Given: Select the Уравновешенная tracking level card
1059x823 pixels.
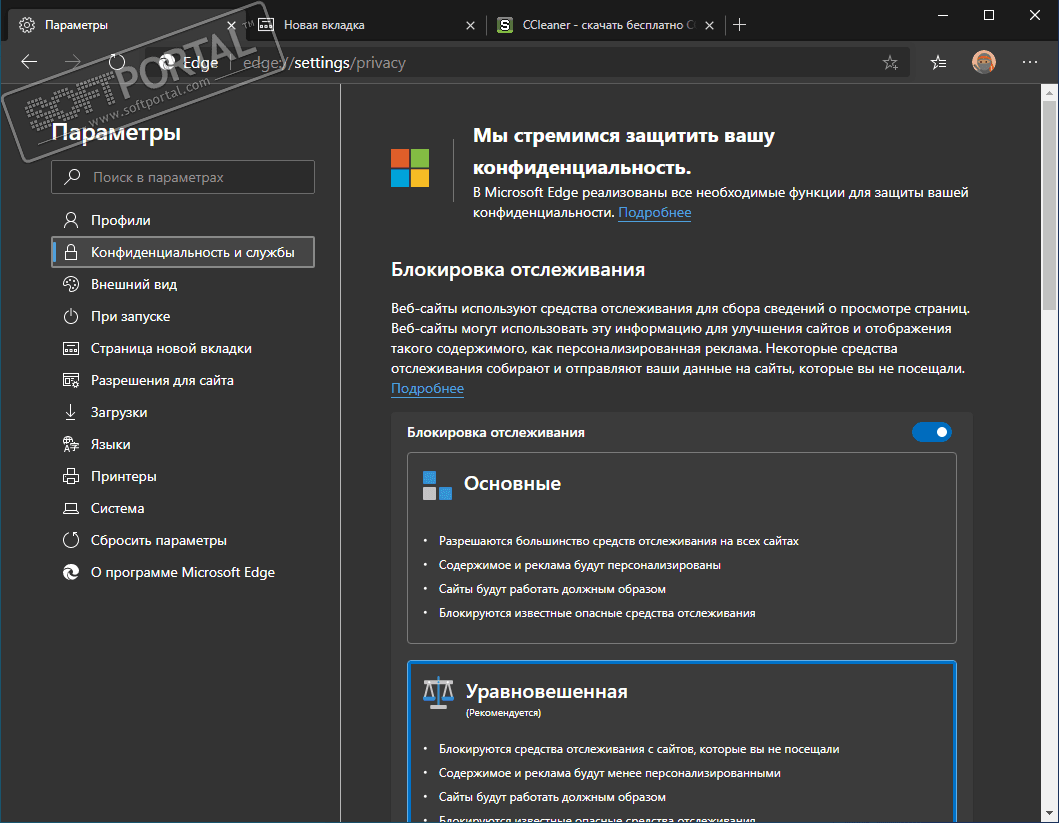Looking at the screenshot, I should point(681,740).
